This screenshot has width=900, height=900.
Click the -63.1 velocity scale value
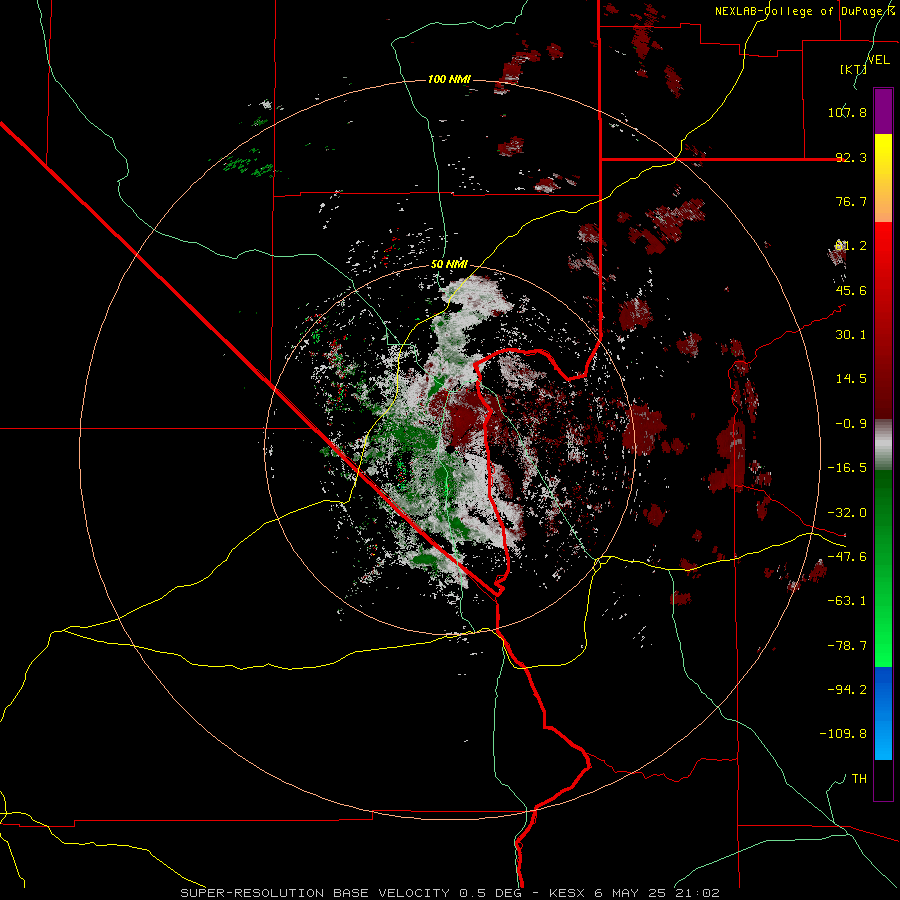click(847, 601)
